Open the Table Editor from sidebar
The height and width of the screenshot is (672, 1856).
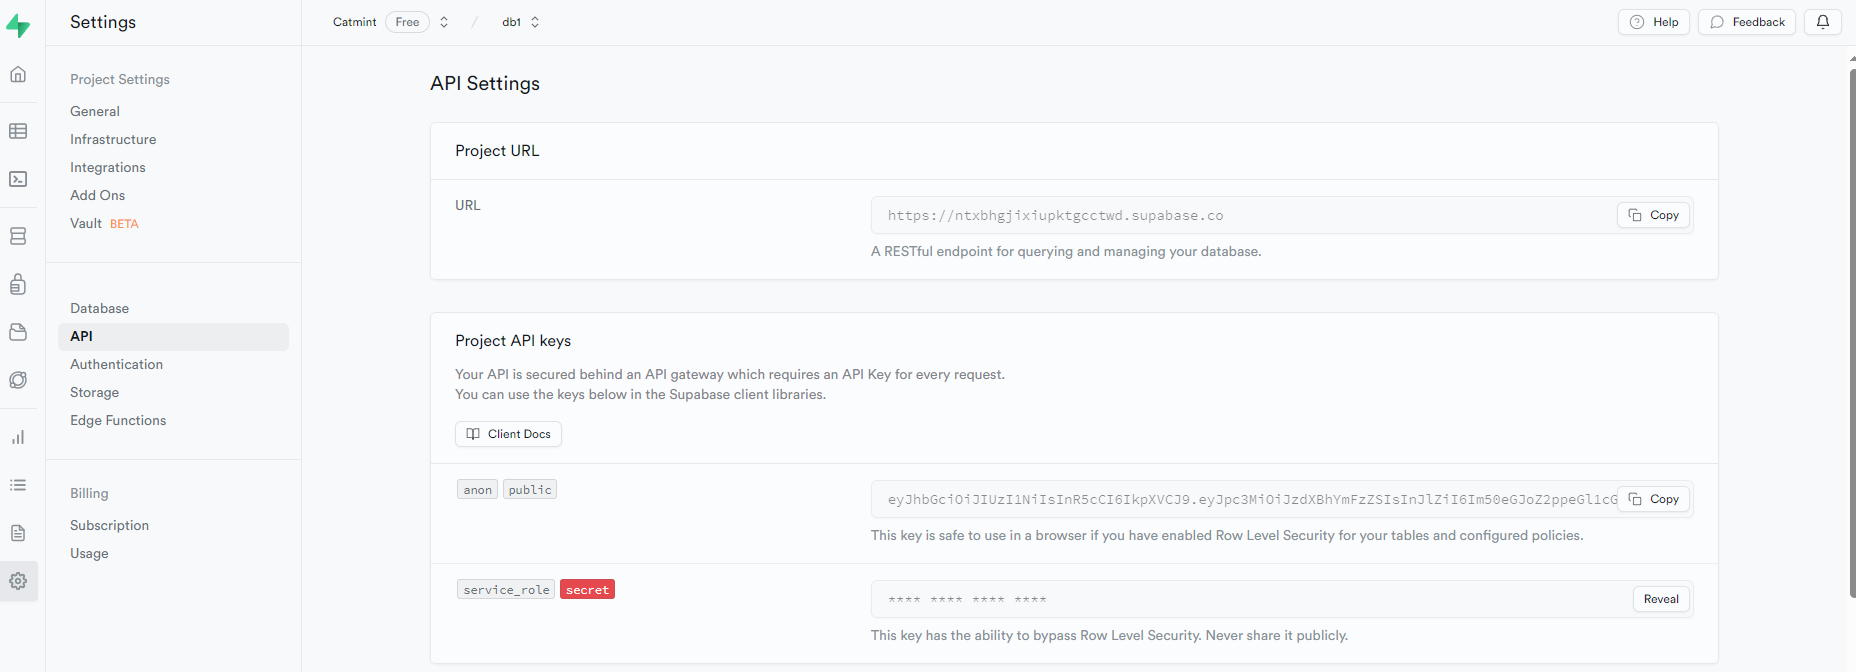coord(18,131)
